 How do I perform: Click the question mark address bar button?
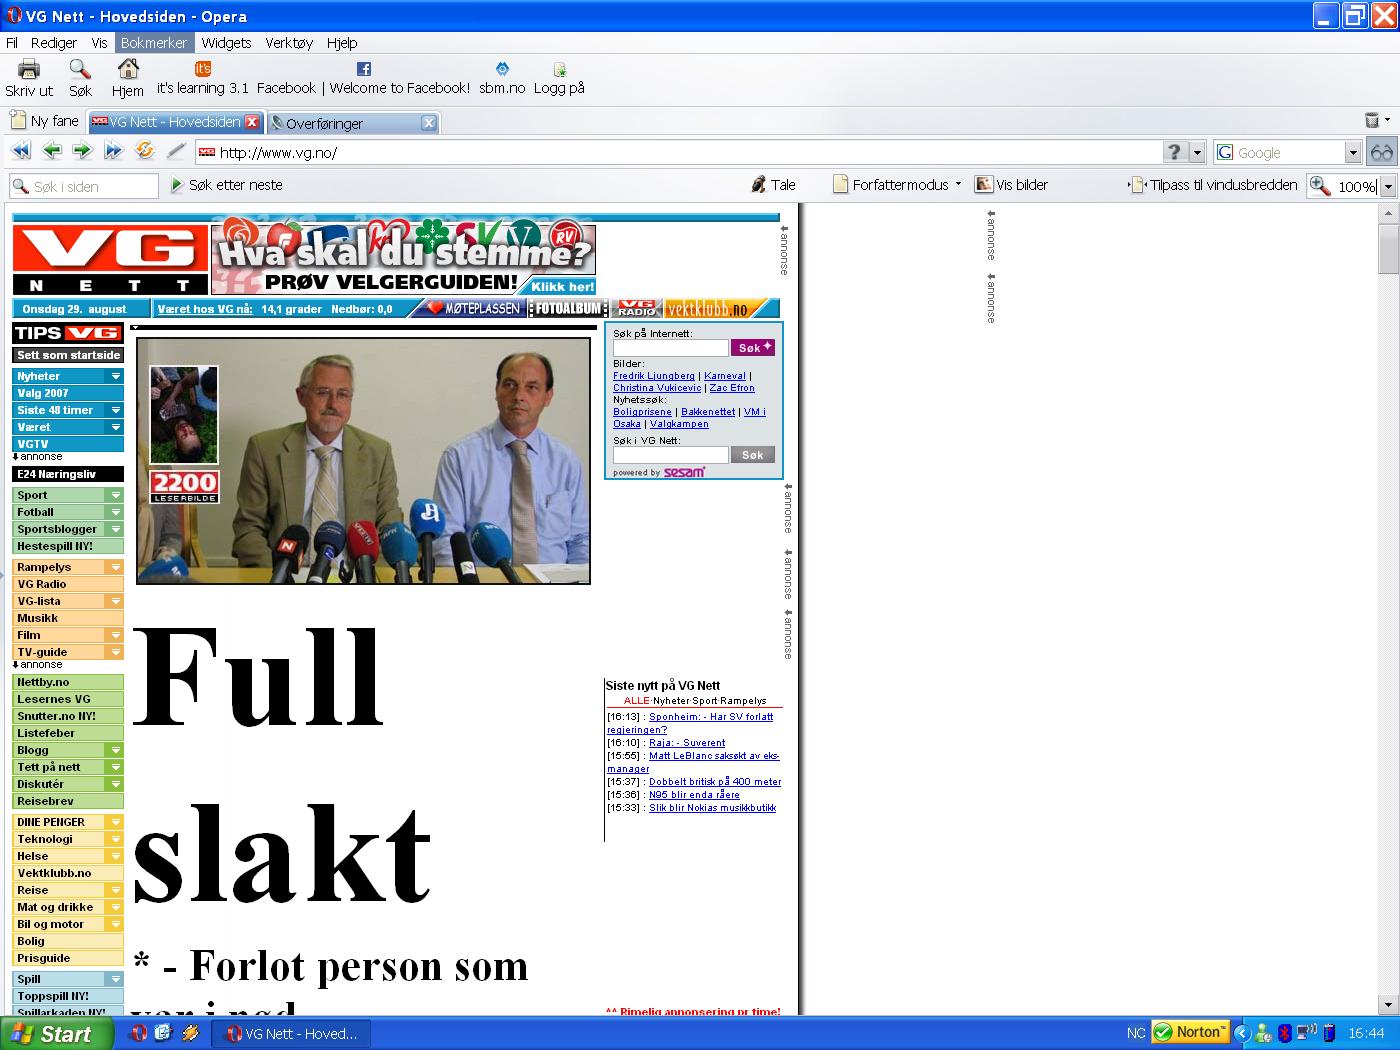click(x=1175, y=152)
